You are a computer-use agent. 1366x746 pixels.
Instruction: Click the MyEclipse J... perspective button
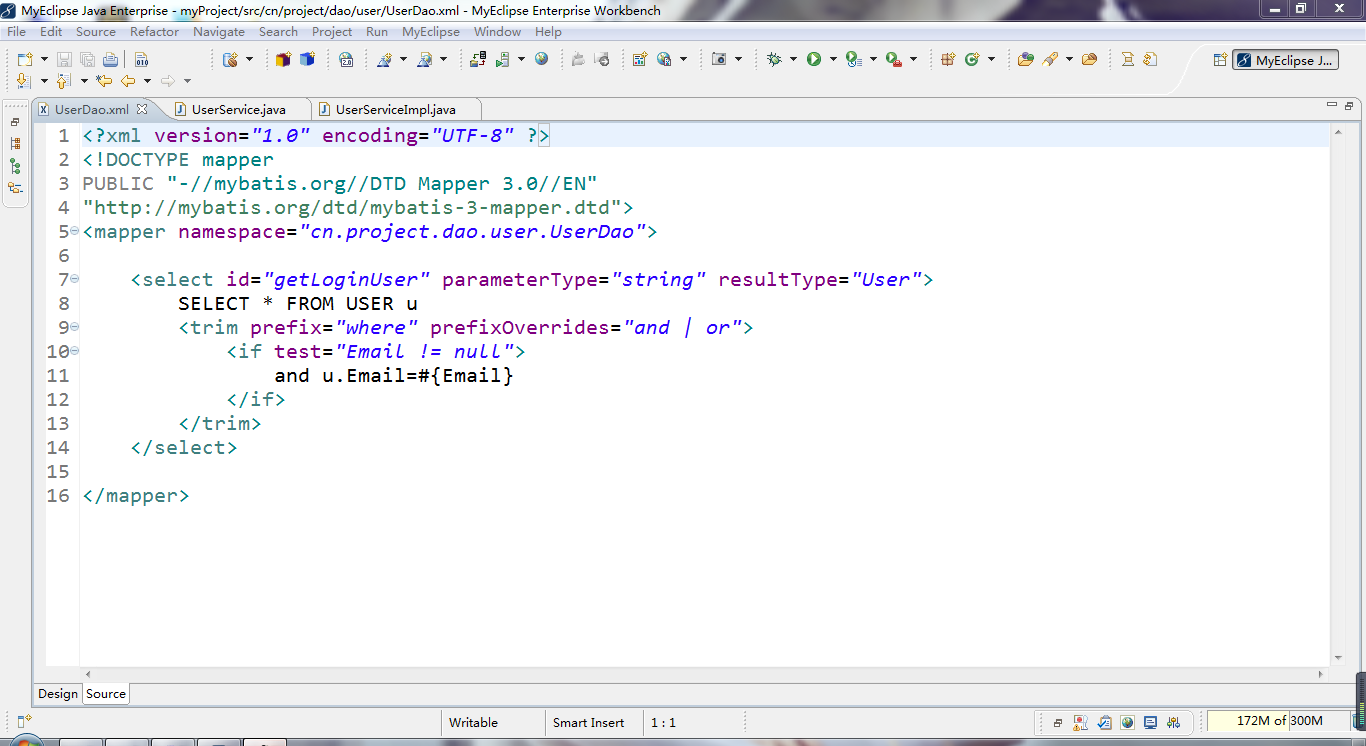[1285, 60]
